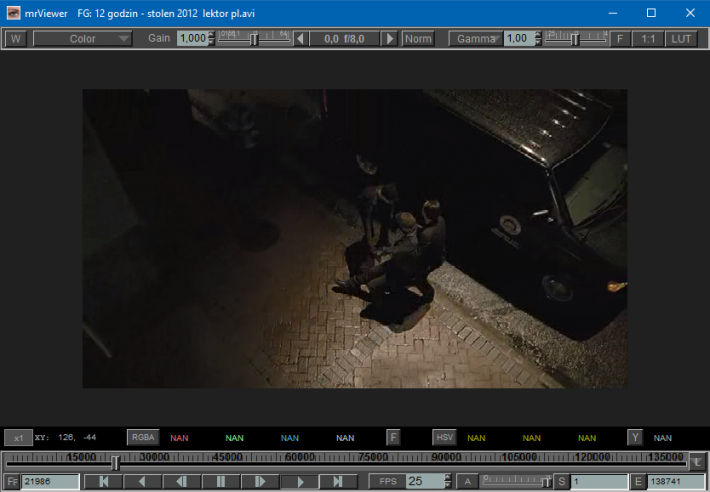Toggle the Norm normalize button
This screenshot has height=492, width=710.
418,39
